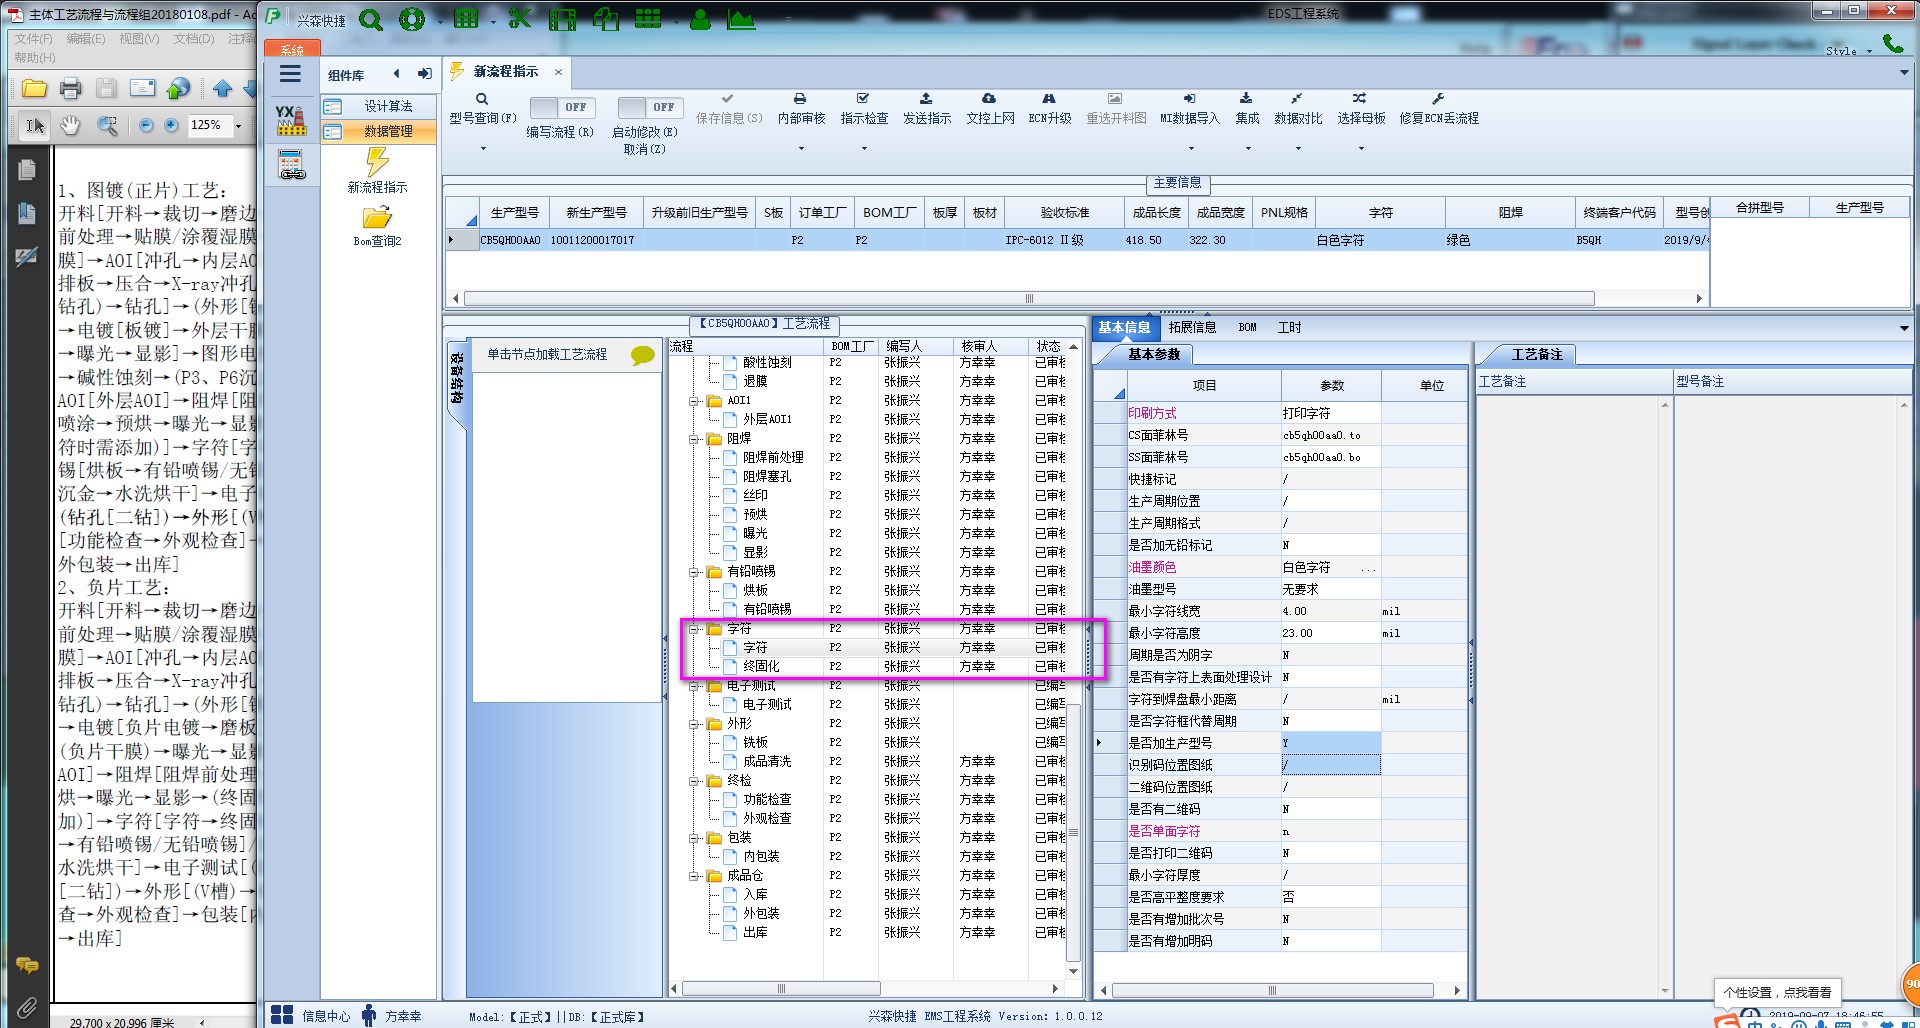Click 型号查询(F) search tool

(x=482, y=109)
